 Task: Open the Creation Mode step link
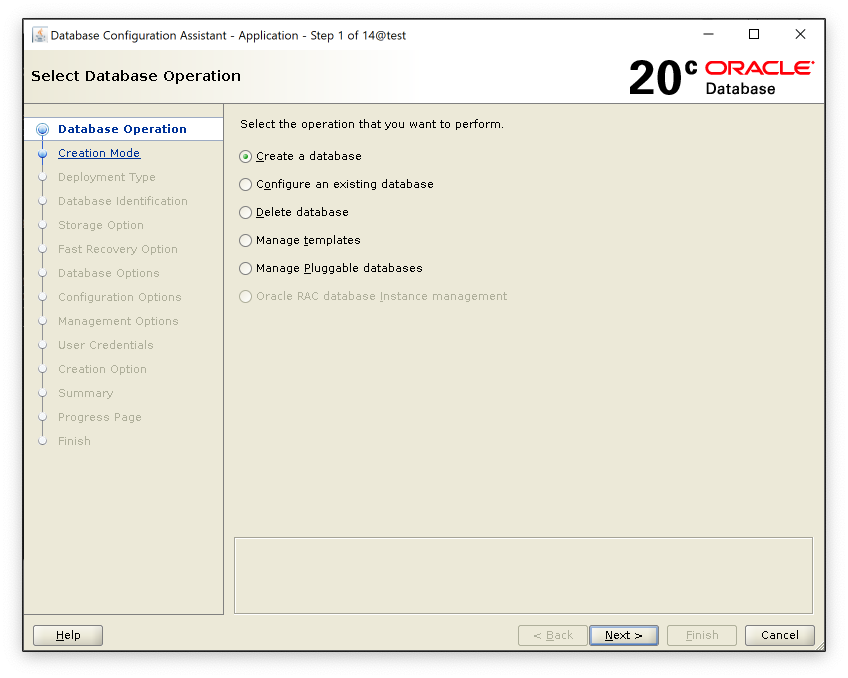point(99,153)
